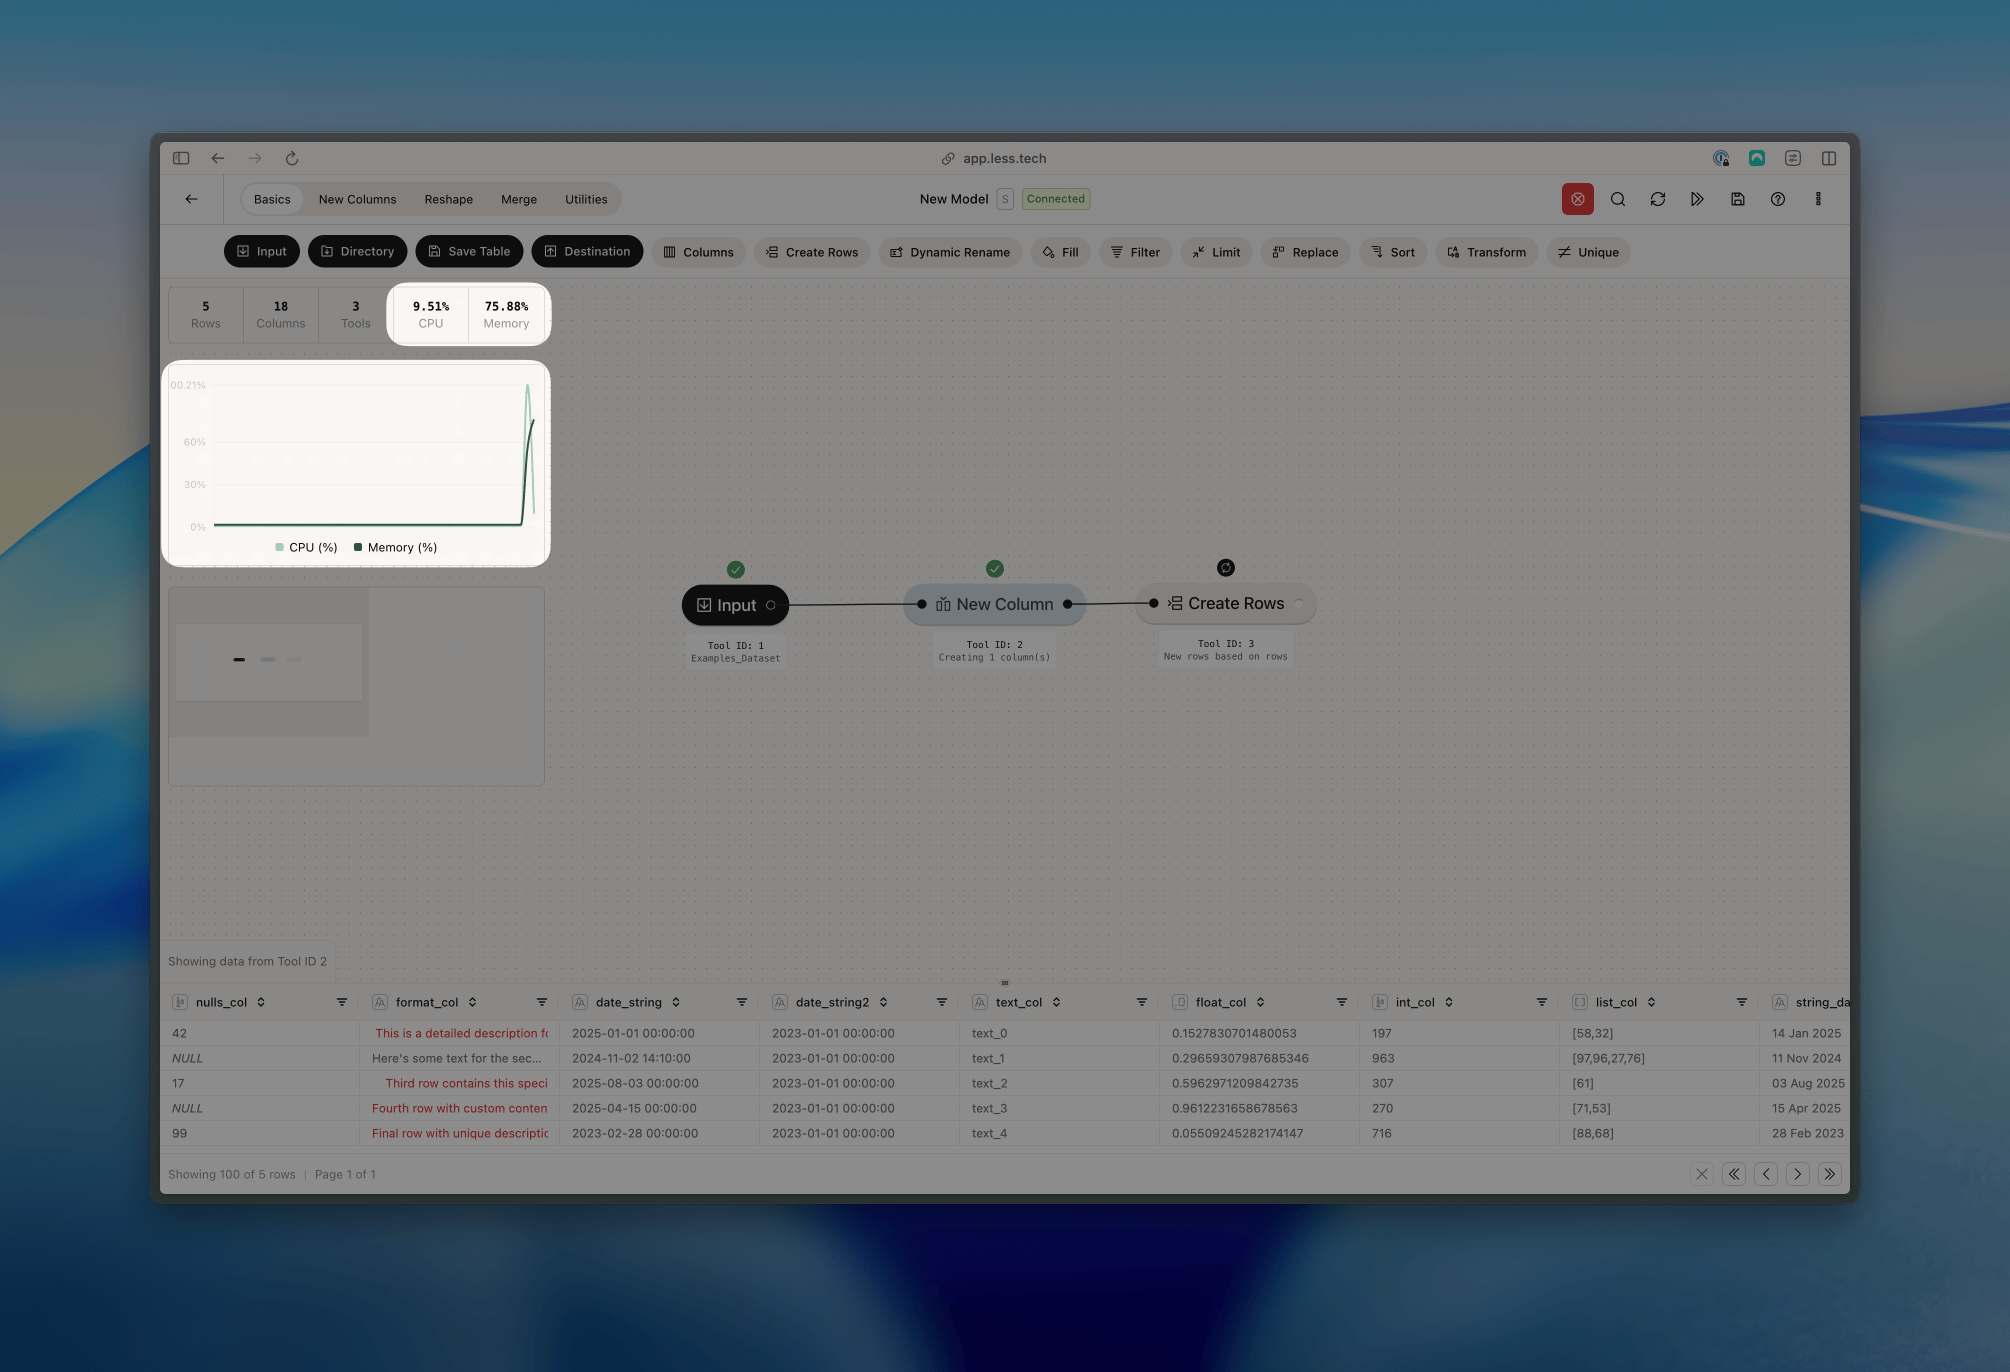
Task: Sort format_col using its sort arrows
Action: click(x=472, y=1002)
